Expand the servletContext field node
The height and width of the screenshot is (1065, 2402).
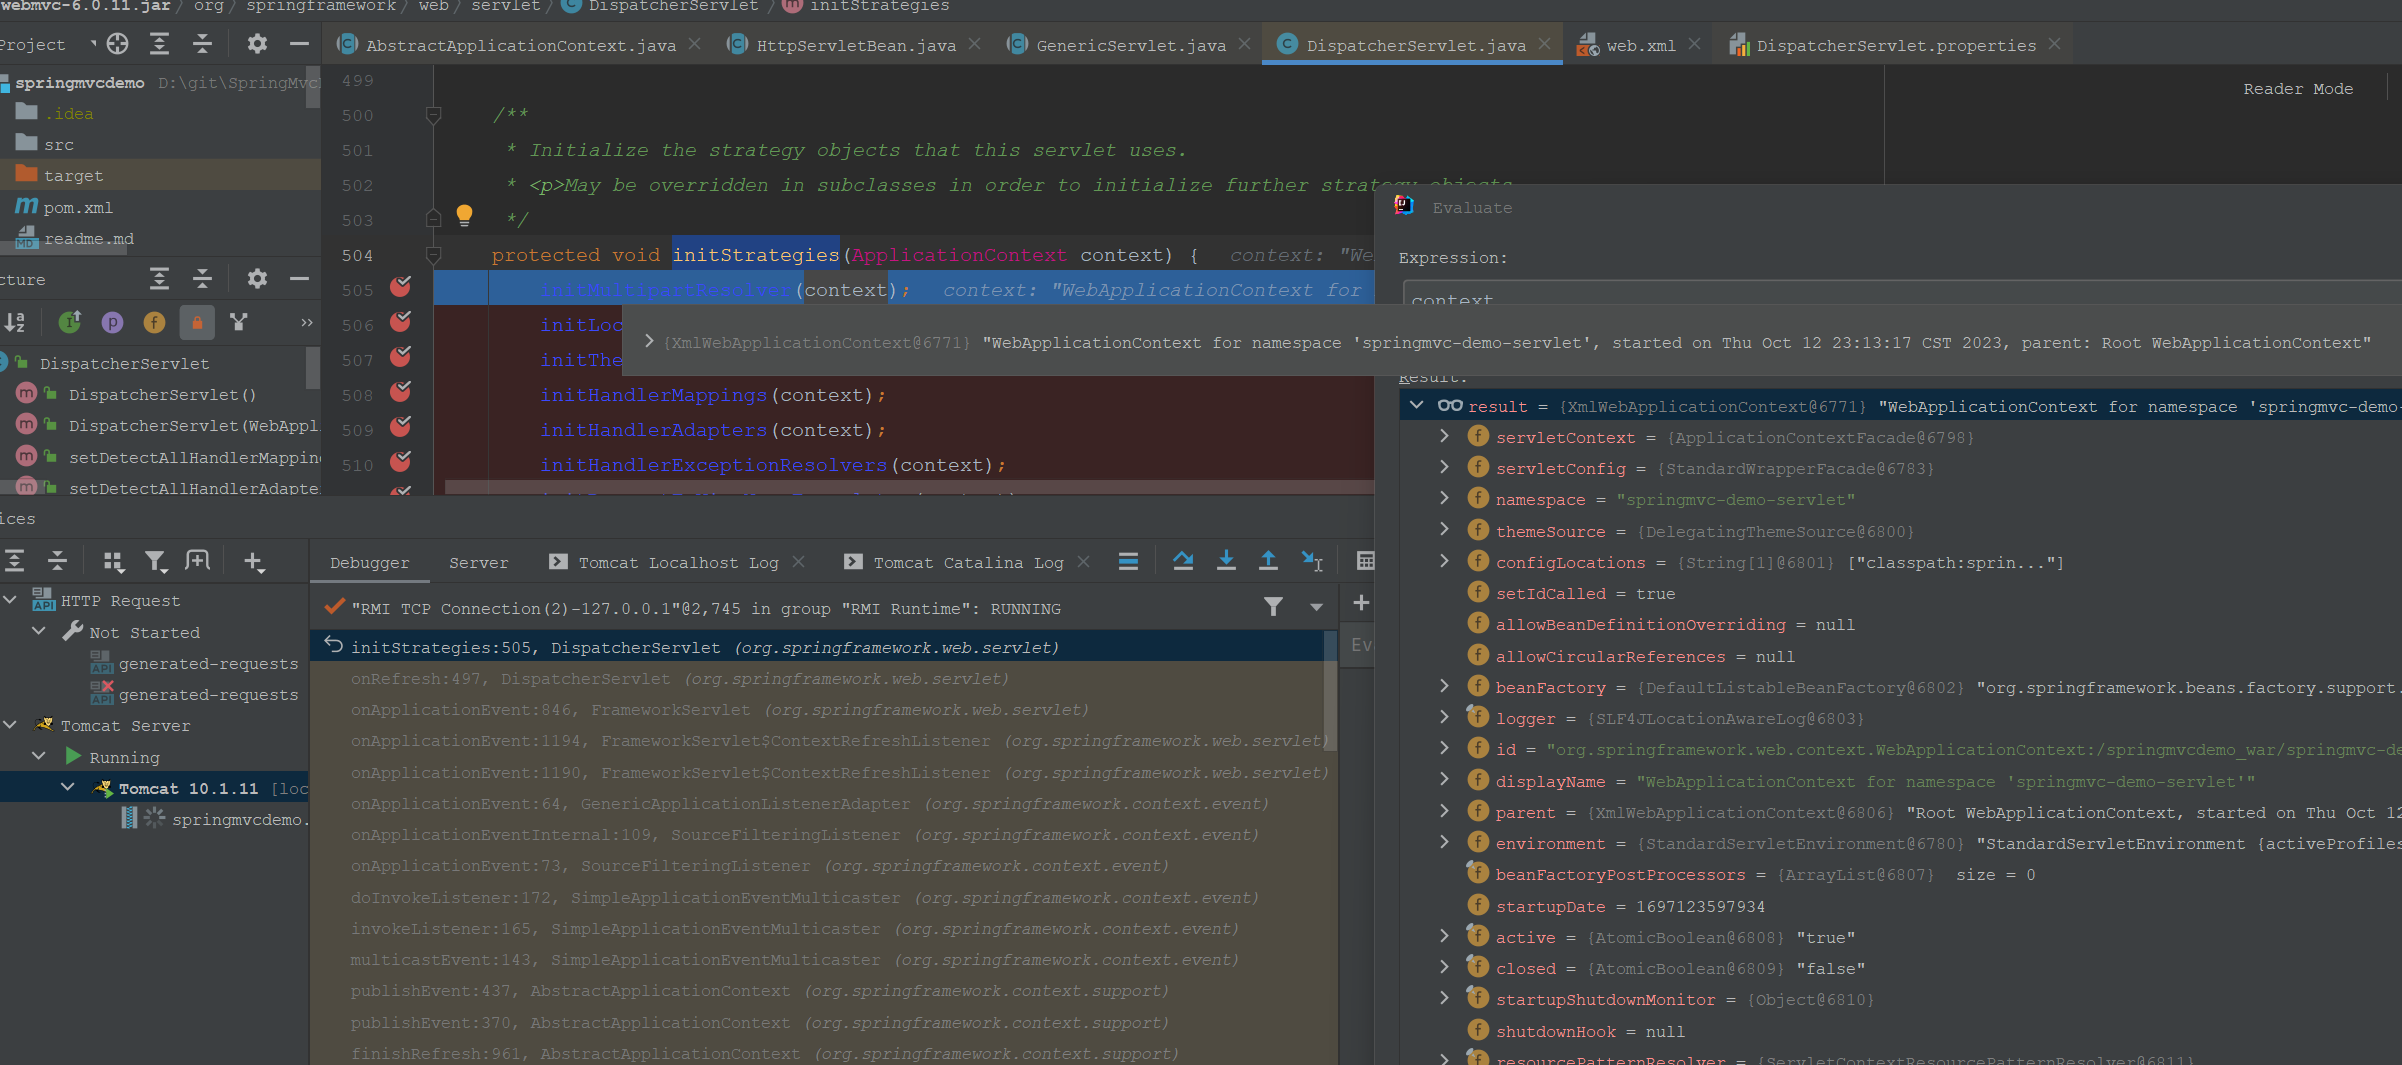click(1444, 437)
